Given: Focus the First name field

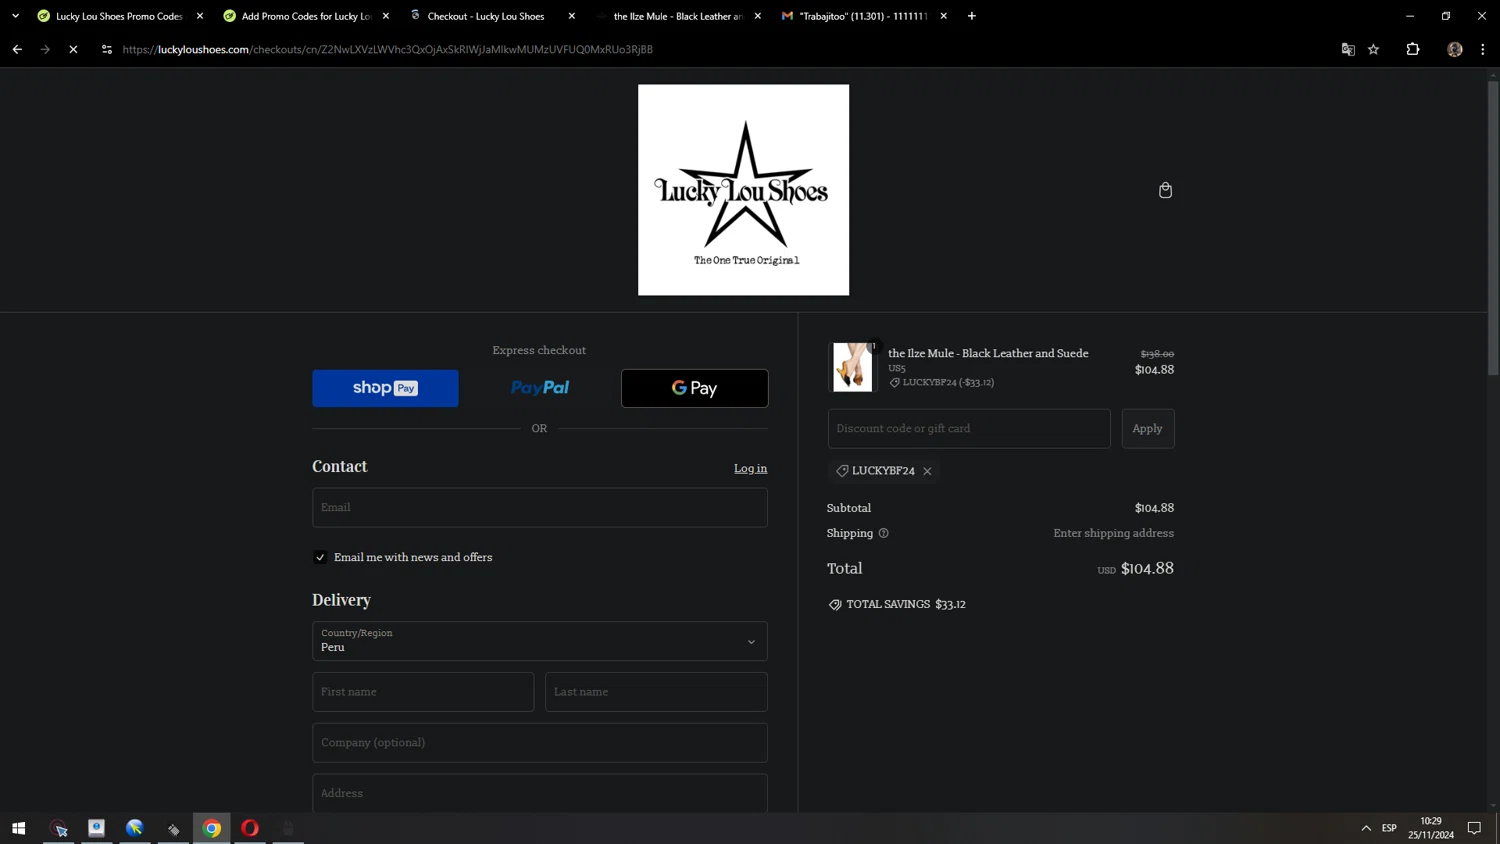Looking at the screenshot, I should tap(423, 692).
